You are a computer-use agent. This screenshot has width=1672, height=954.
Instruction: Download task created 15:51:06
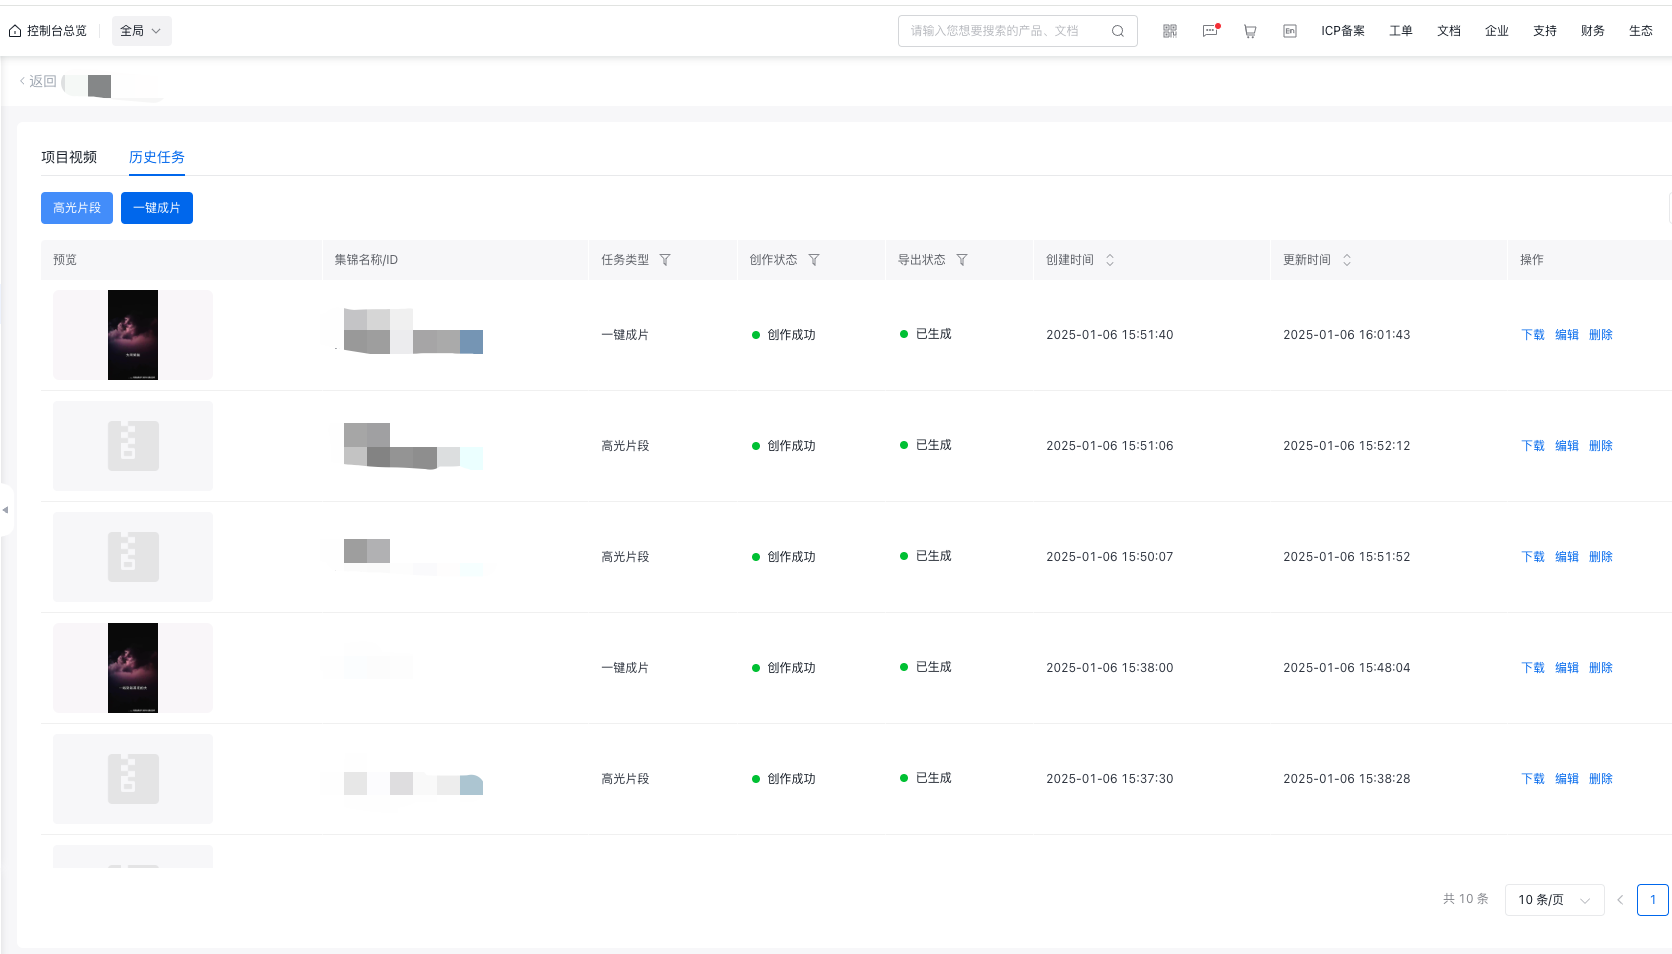point(1533,446)
